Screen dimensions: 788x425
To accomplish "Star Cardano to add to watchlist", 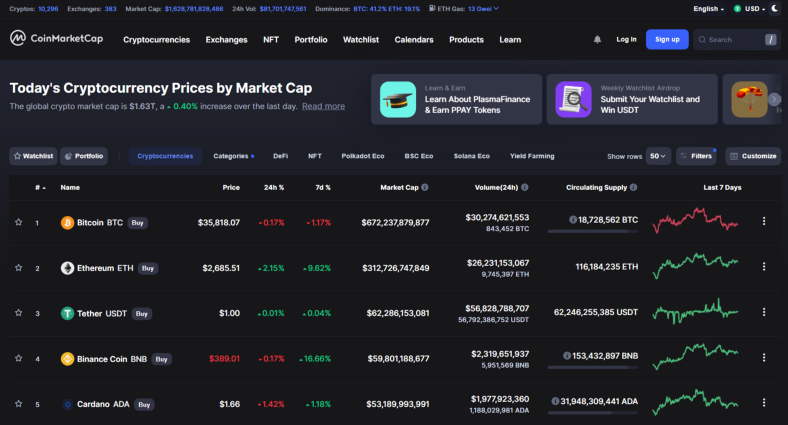I will tap(19, 403).
